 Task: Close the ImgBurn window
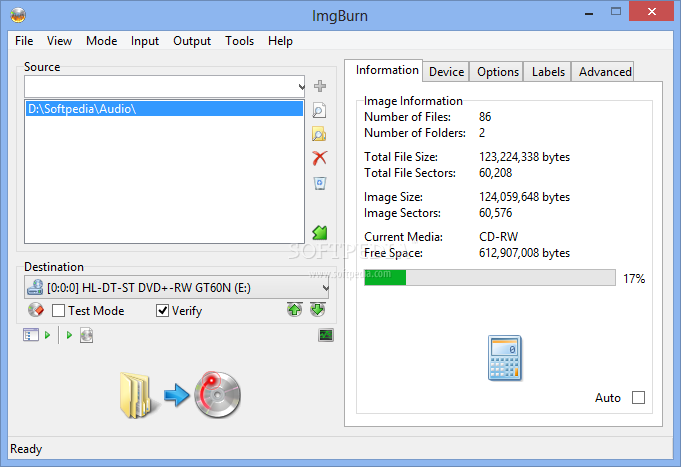pos(651,11)
